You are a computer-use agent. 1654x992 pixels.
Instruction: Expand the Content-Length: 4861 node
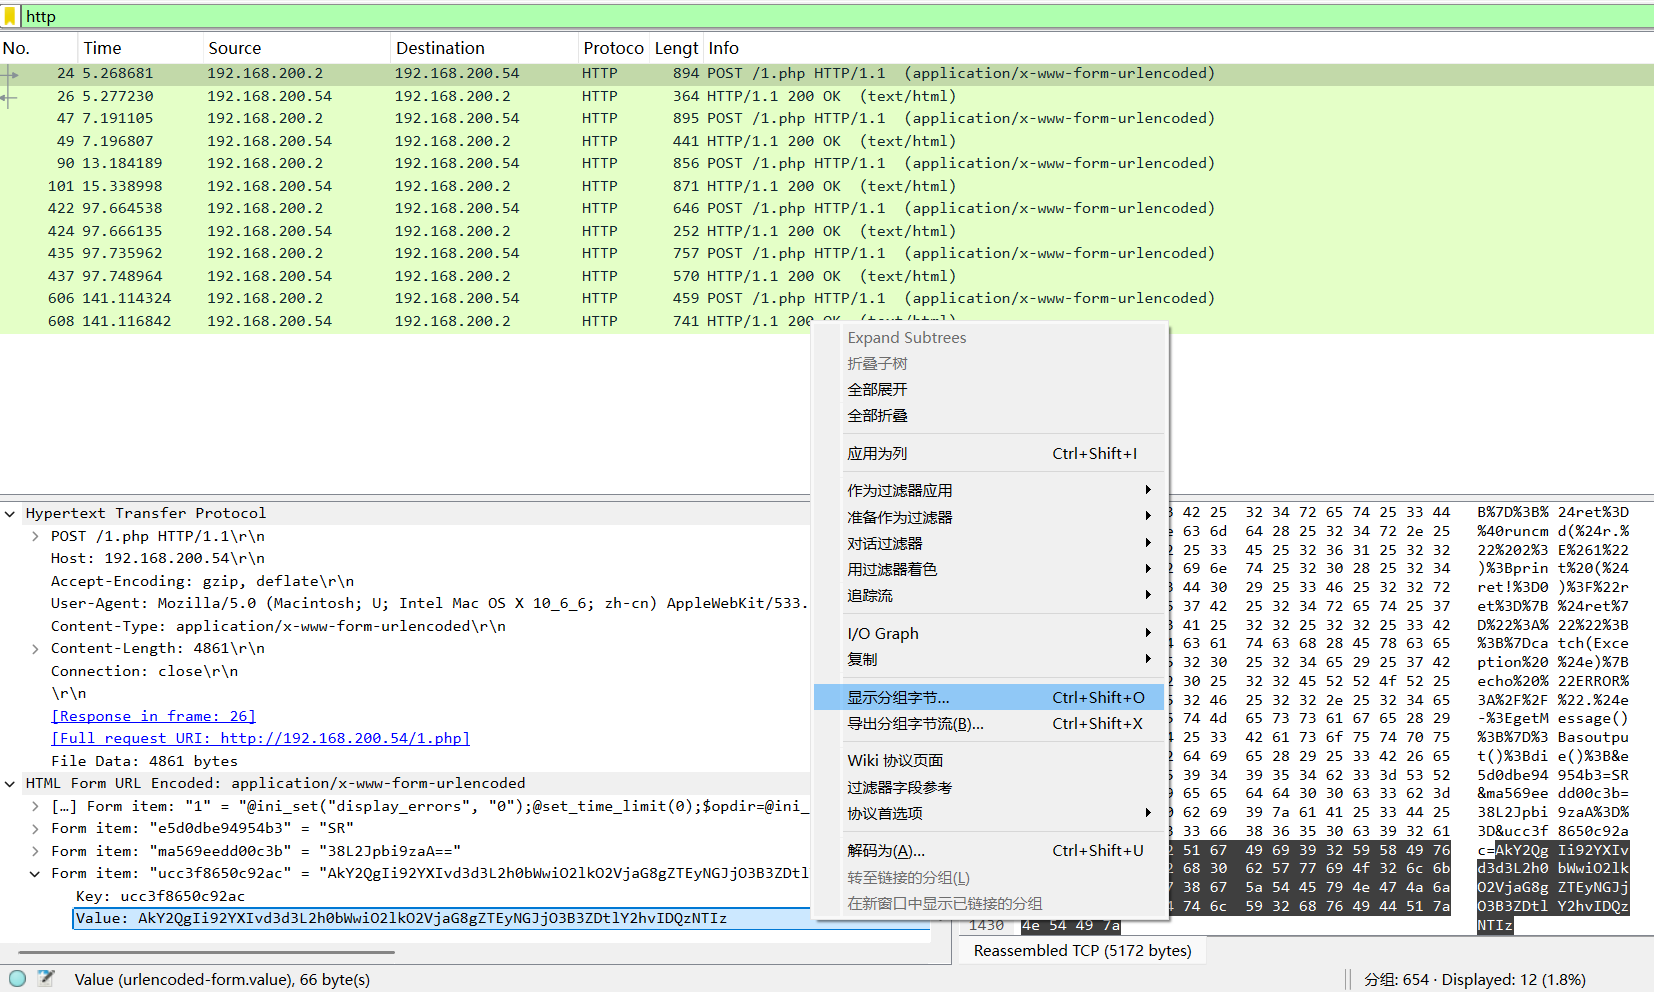point(35,648)
